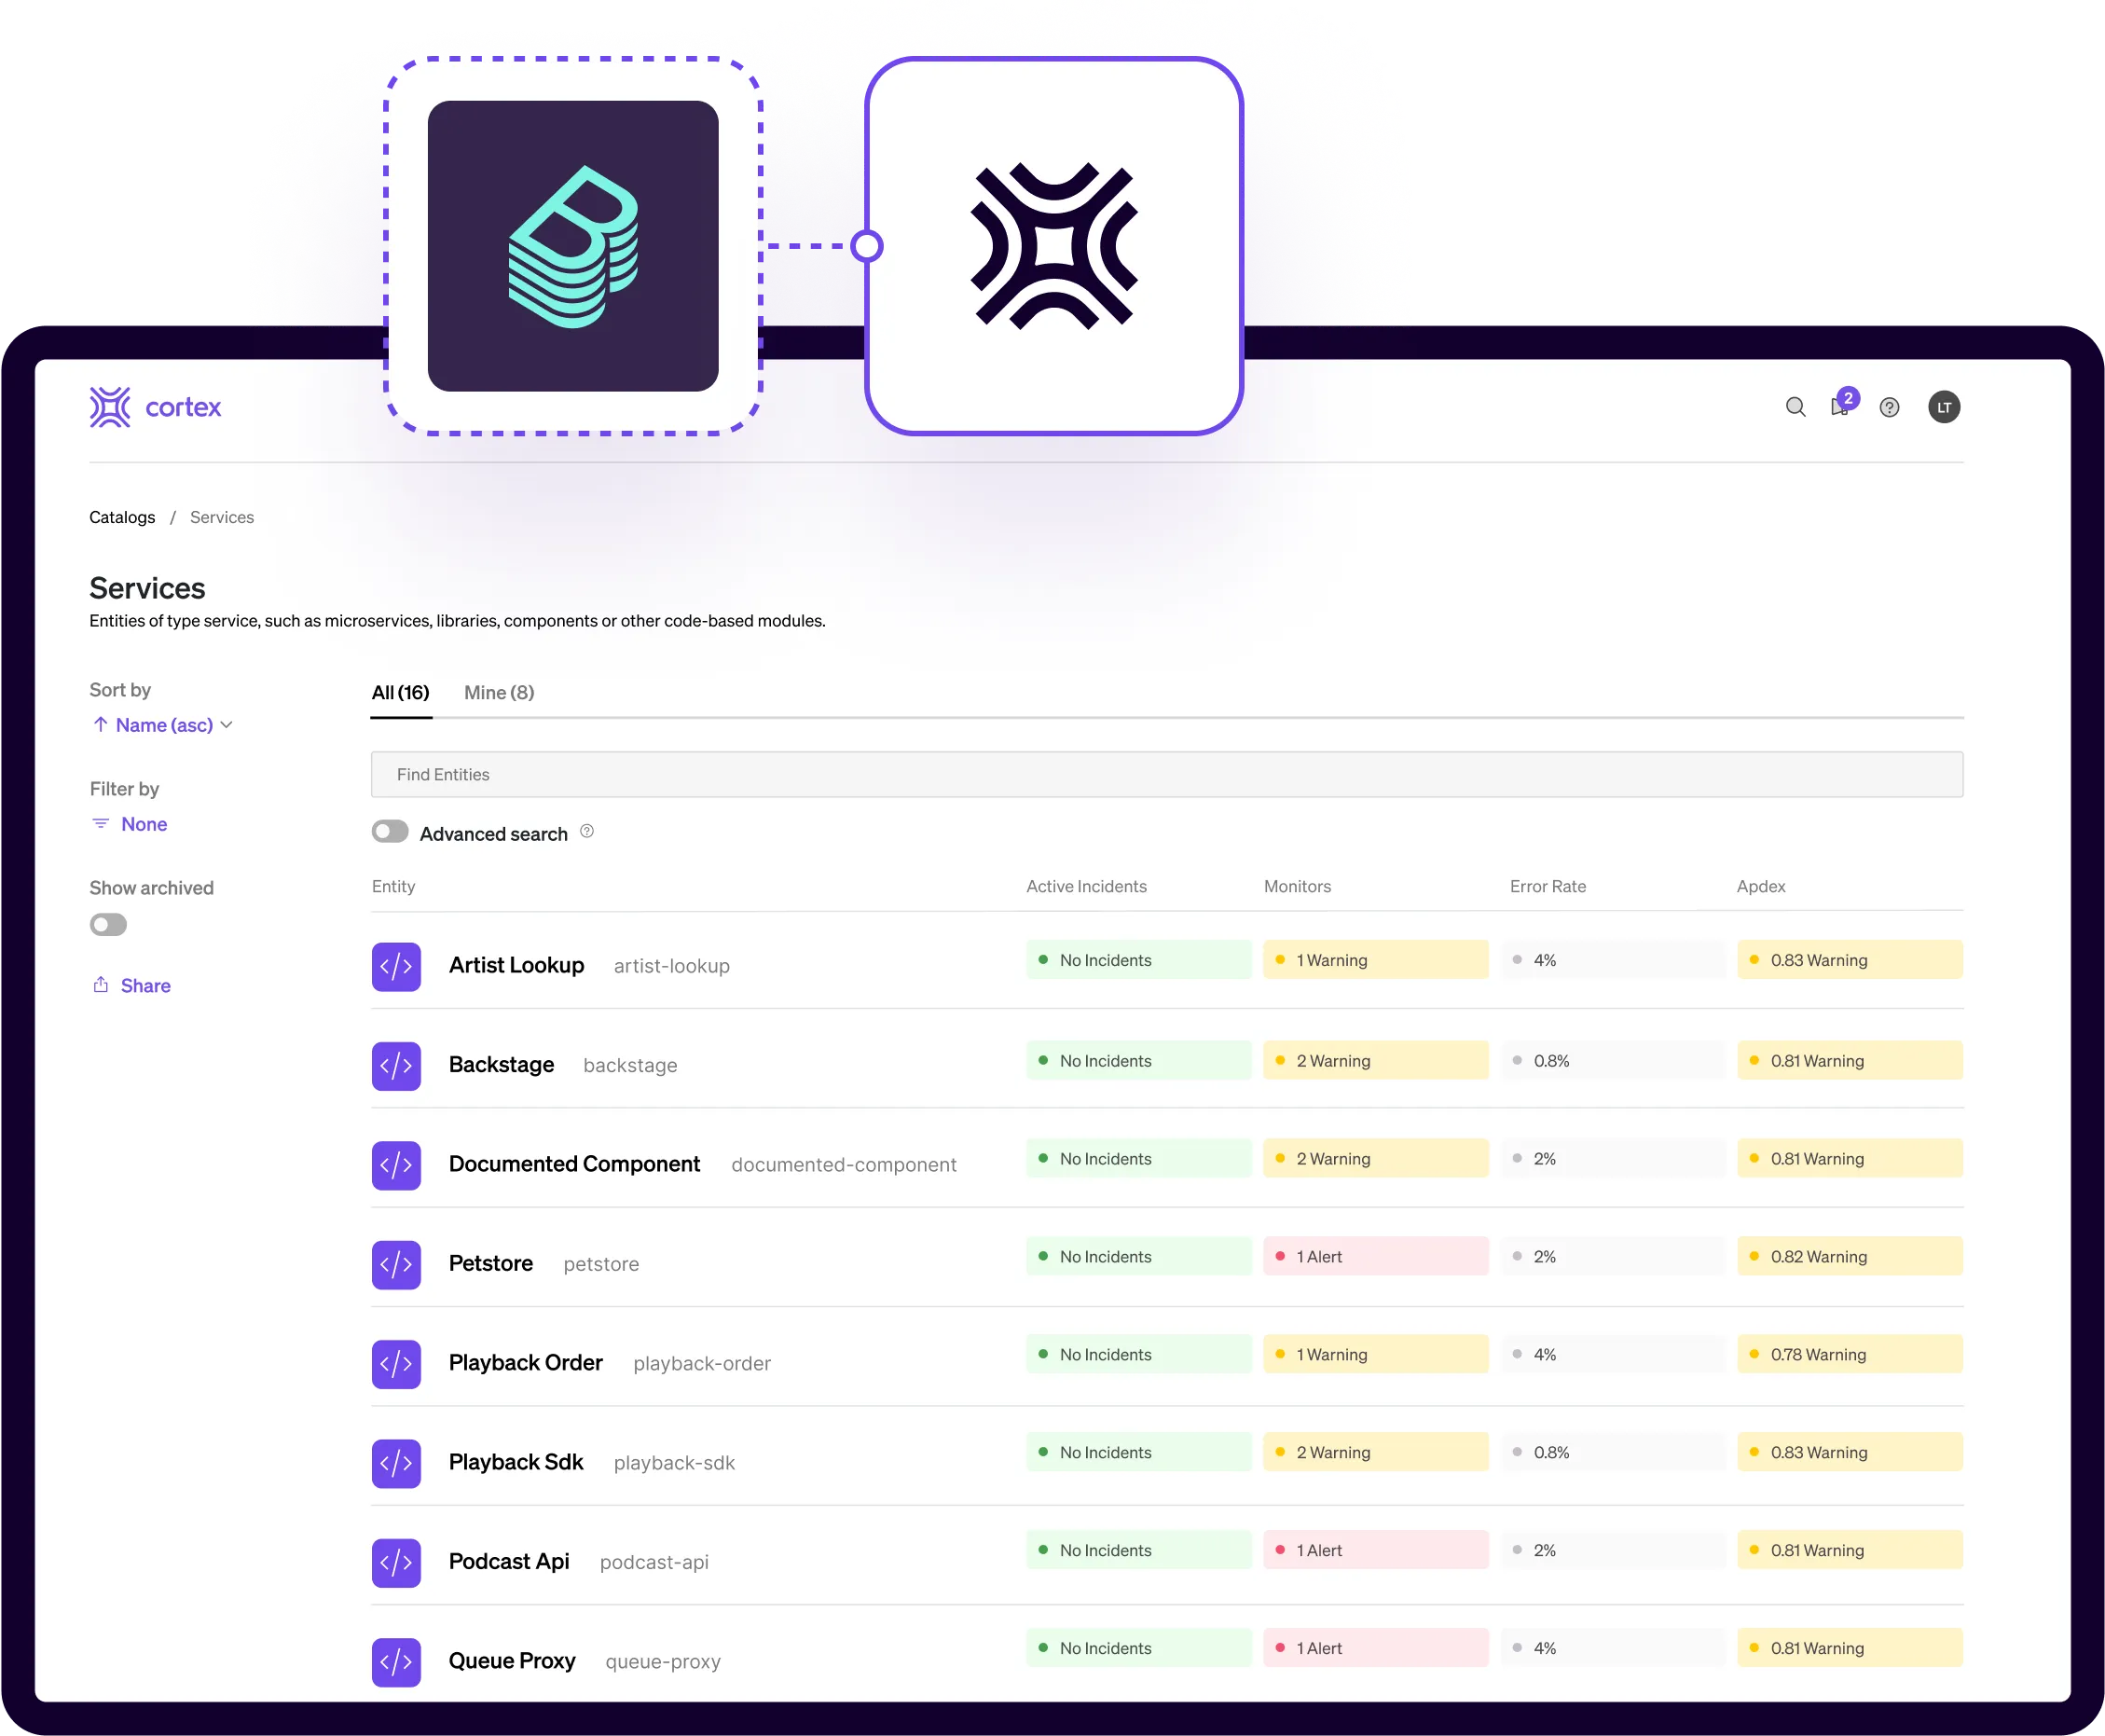Click the Error Rate column header

tap(1547, 886)
